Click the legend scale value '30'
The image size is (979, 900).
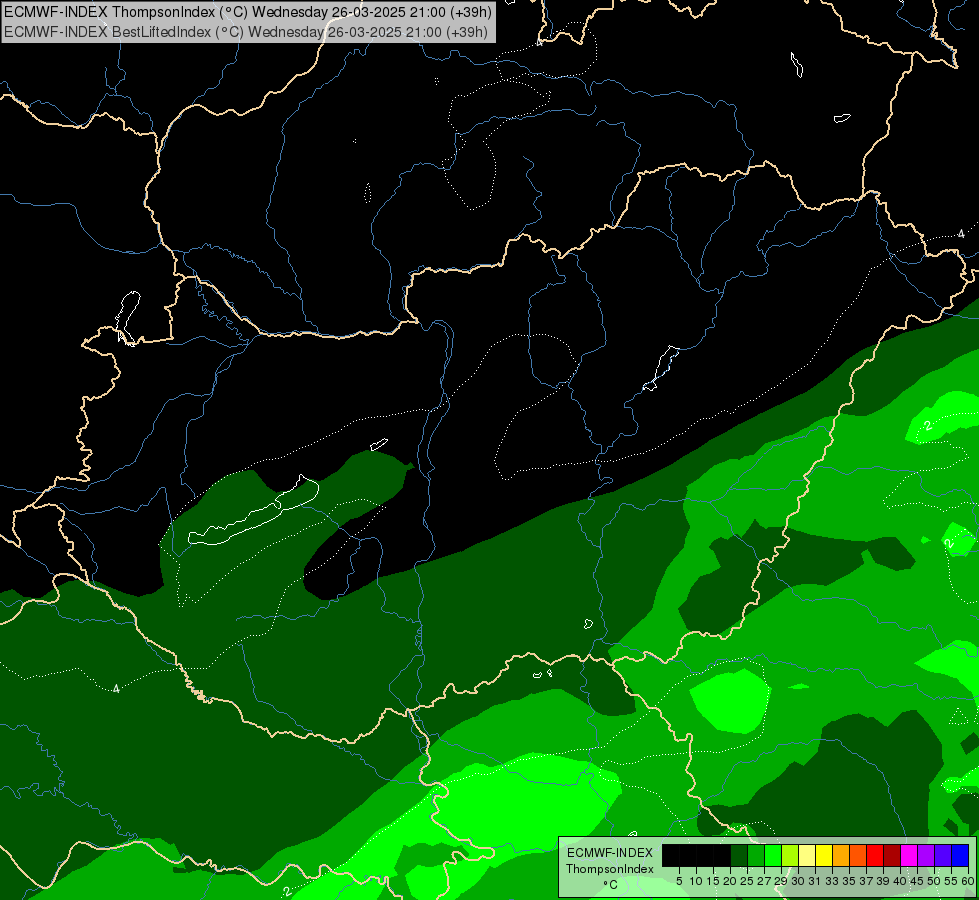click(798, 881)
